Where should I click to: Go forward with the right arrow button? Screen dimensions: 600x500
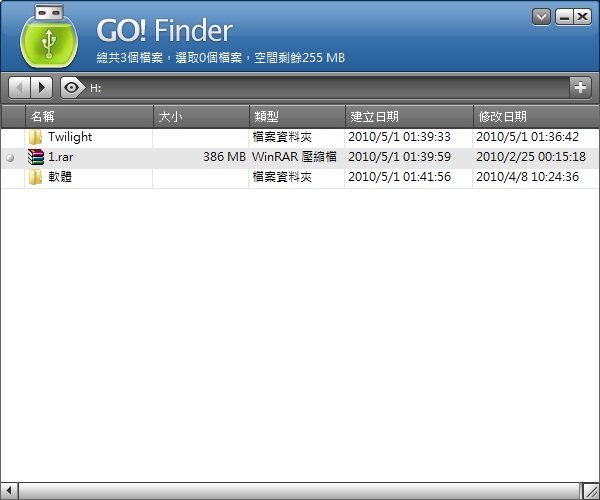click(x=41, y=88)
